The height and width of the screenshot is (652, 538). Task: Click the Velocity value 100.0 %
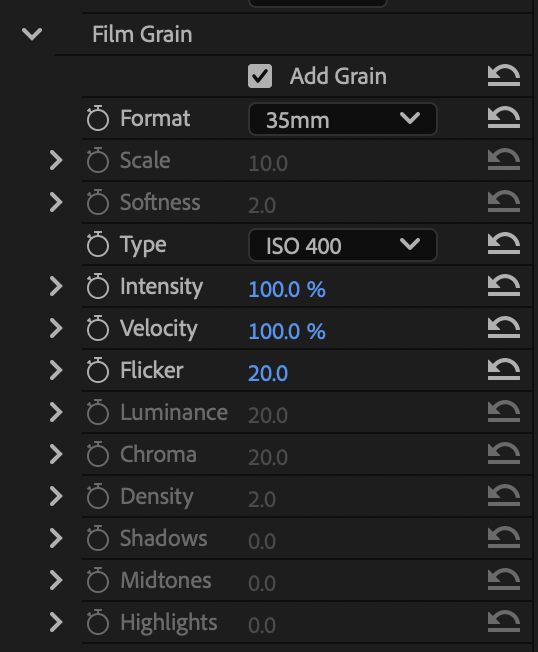[287, 331]
